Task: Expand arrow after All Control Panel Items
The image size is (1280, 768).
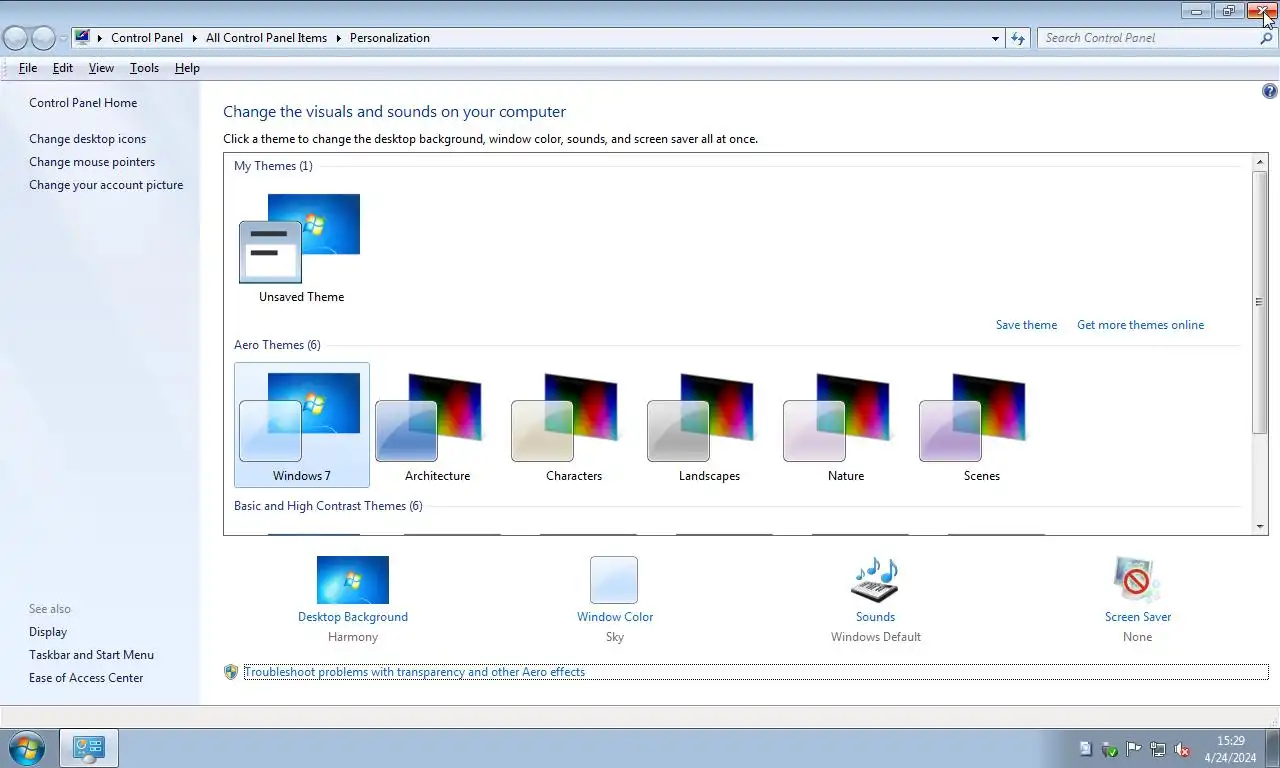Action: tap(338, 38)
